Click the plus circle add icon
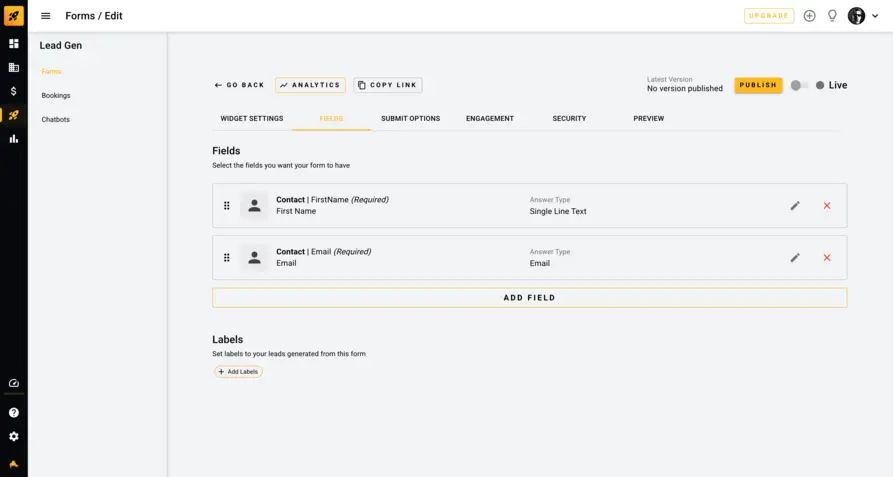This screenshot has height=477, width=893. click(x=809, y=16)
